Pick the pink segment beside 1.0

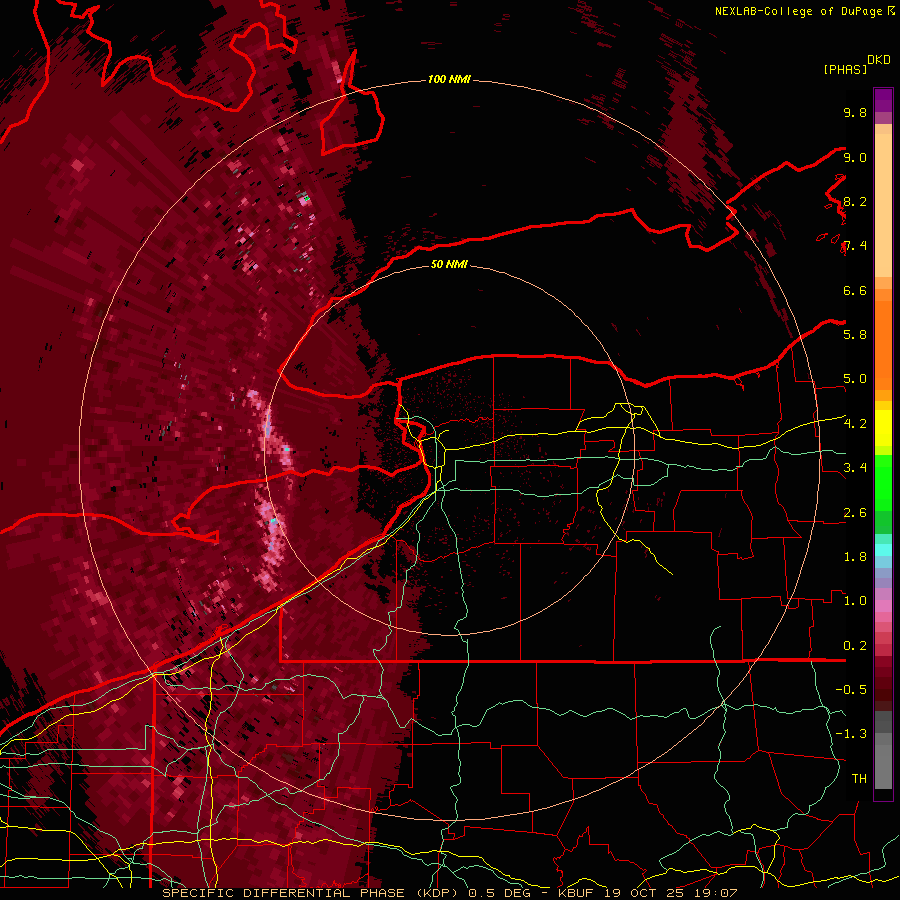[x=883, y=606]
